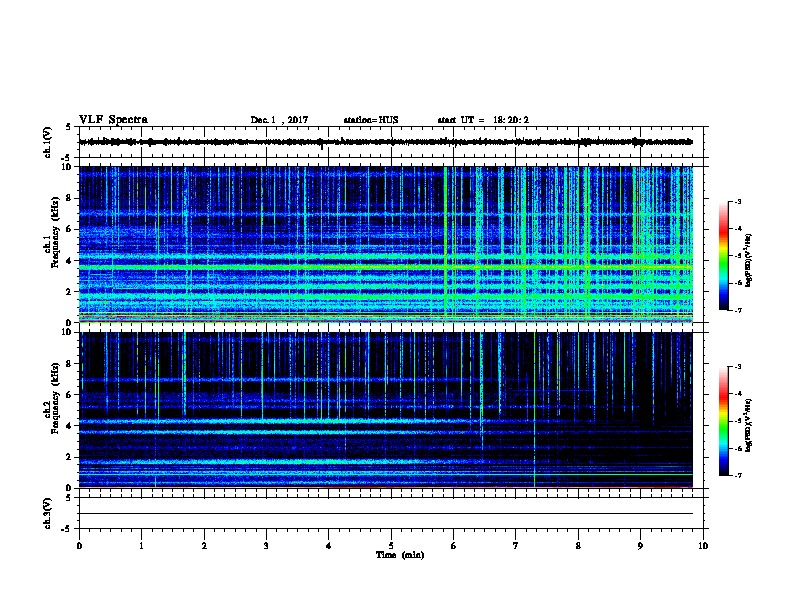792x612 pixels.
Task: Click the "Dec. 1, 2017" date label
Action: [x=279, y=120]
